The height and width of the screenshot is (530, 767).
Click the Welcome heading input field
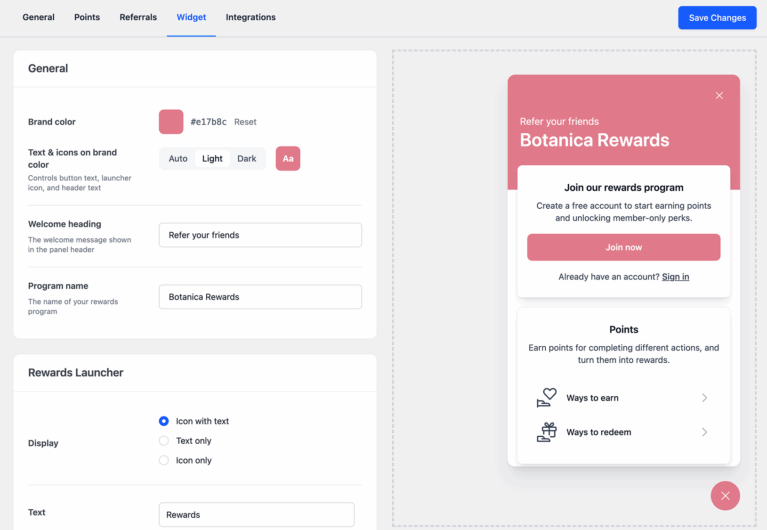tap(260, 235)
